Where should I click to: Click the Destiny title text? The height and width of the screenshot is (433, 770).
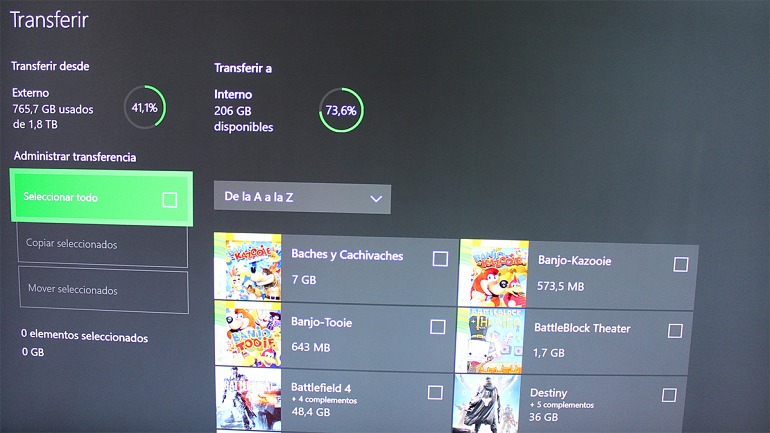[549, 393]
